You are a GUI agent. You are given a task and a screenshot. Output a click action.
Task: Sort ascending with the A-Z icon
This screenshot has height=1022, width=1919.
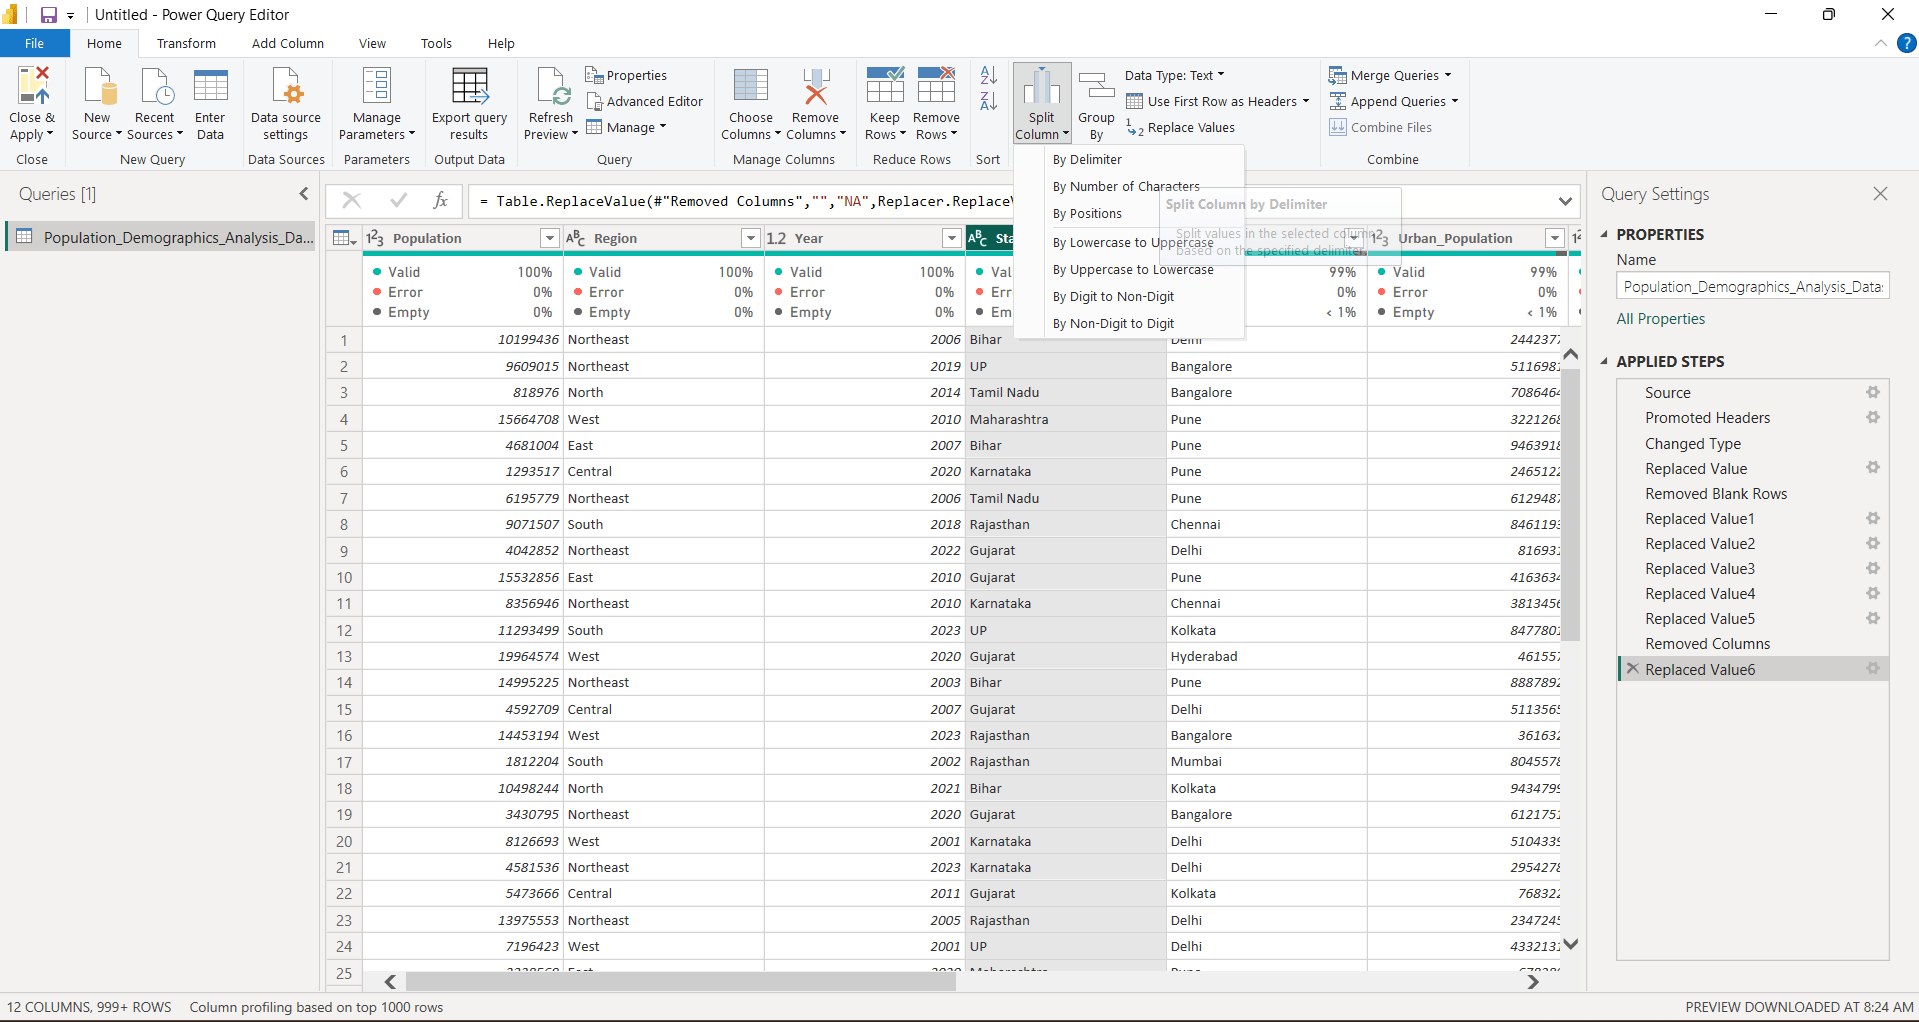coord(988,75)
